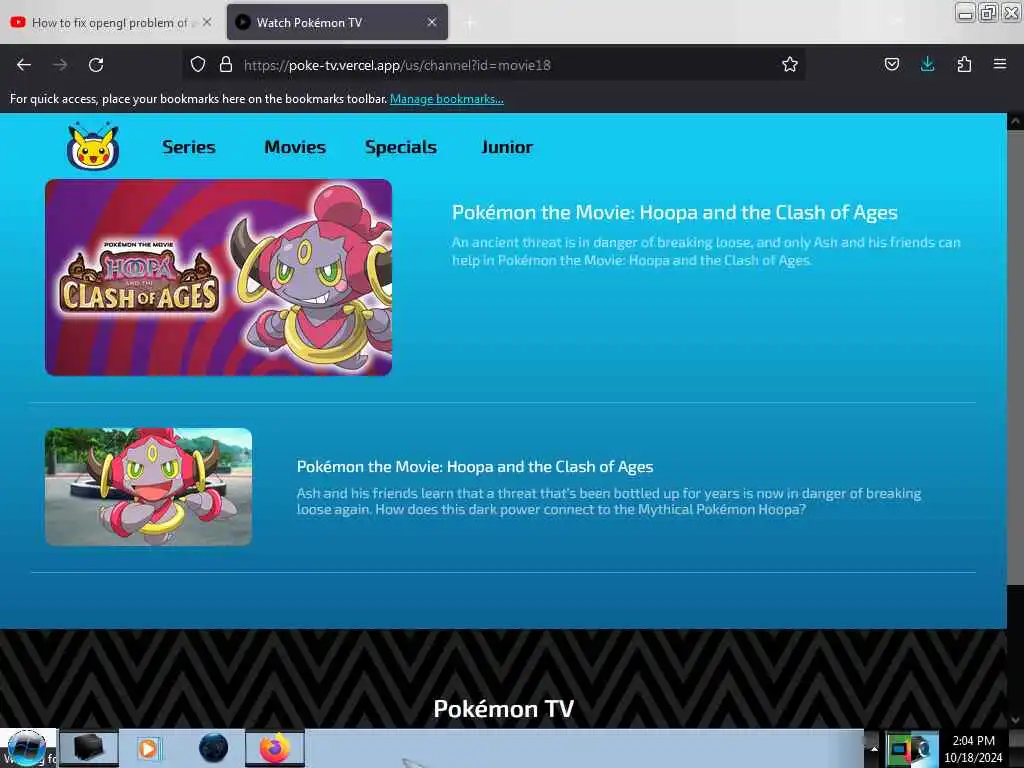Click the Pokémon TV footer heading
The width and height of the screenshot is (1024, 768).
(504, 709)
